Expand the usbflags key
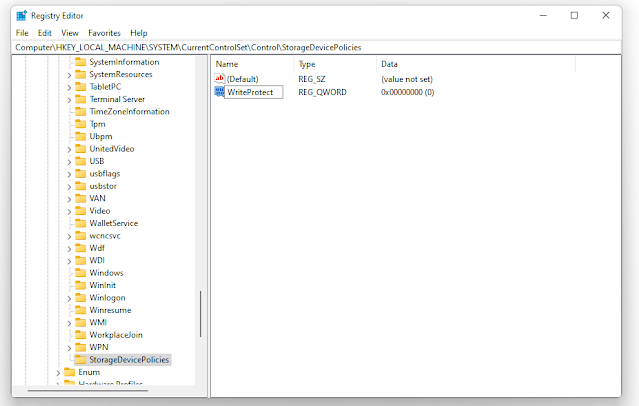The height and width of the screenshot is (406, 639). 69,174
